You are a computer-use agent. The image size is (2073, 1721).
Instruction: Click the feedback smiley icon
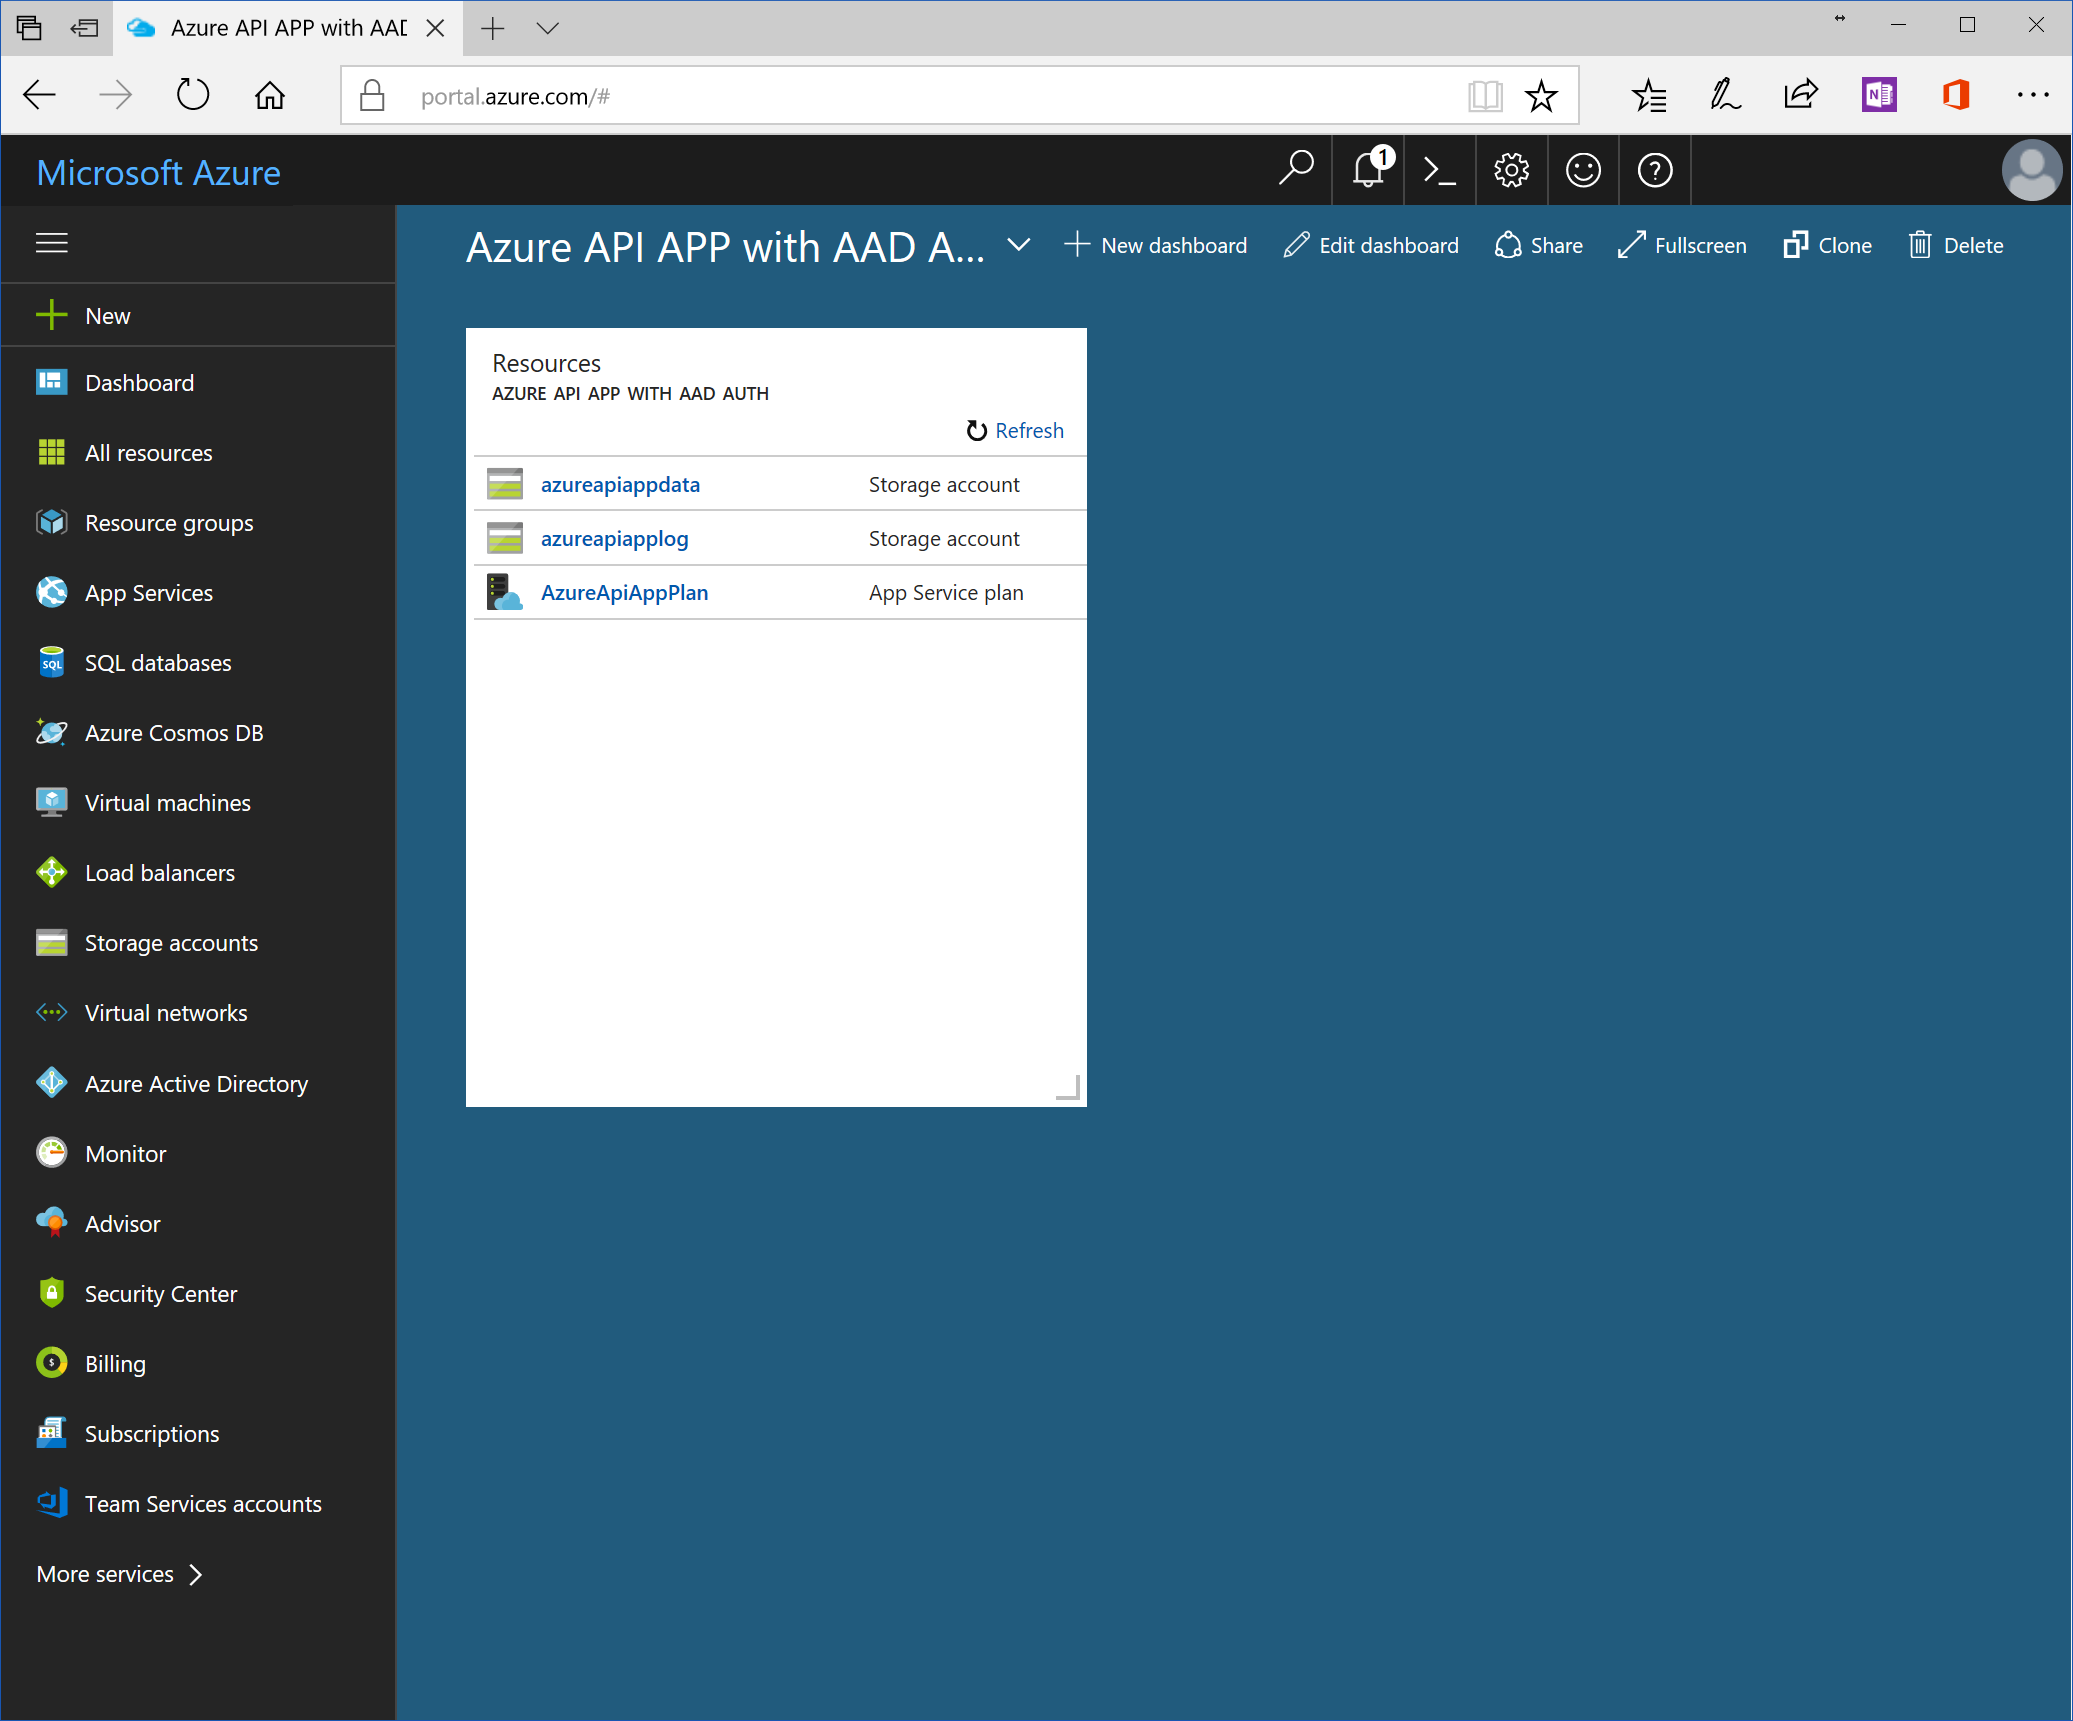[1583, 171]
